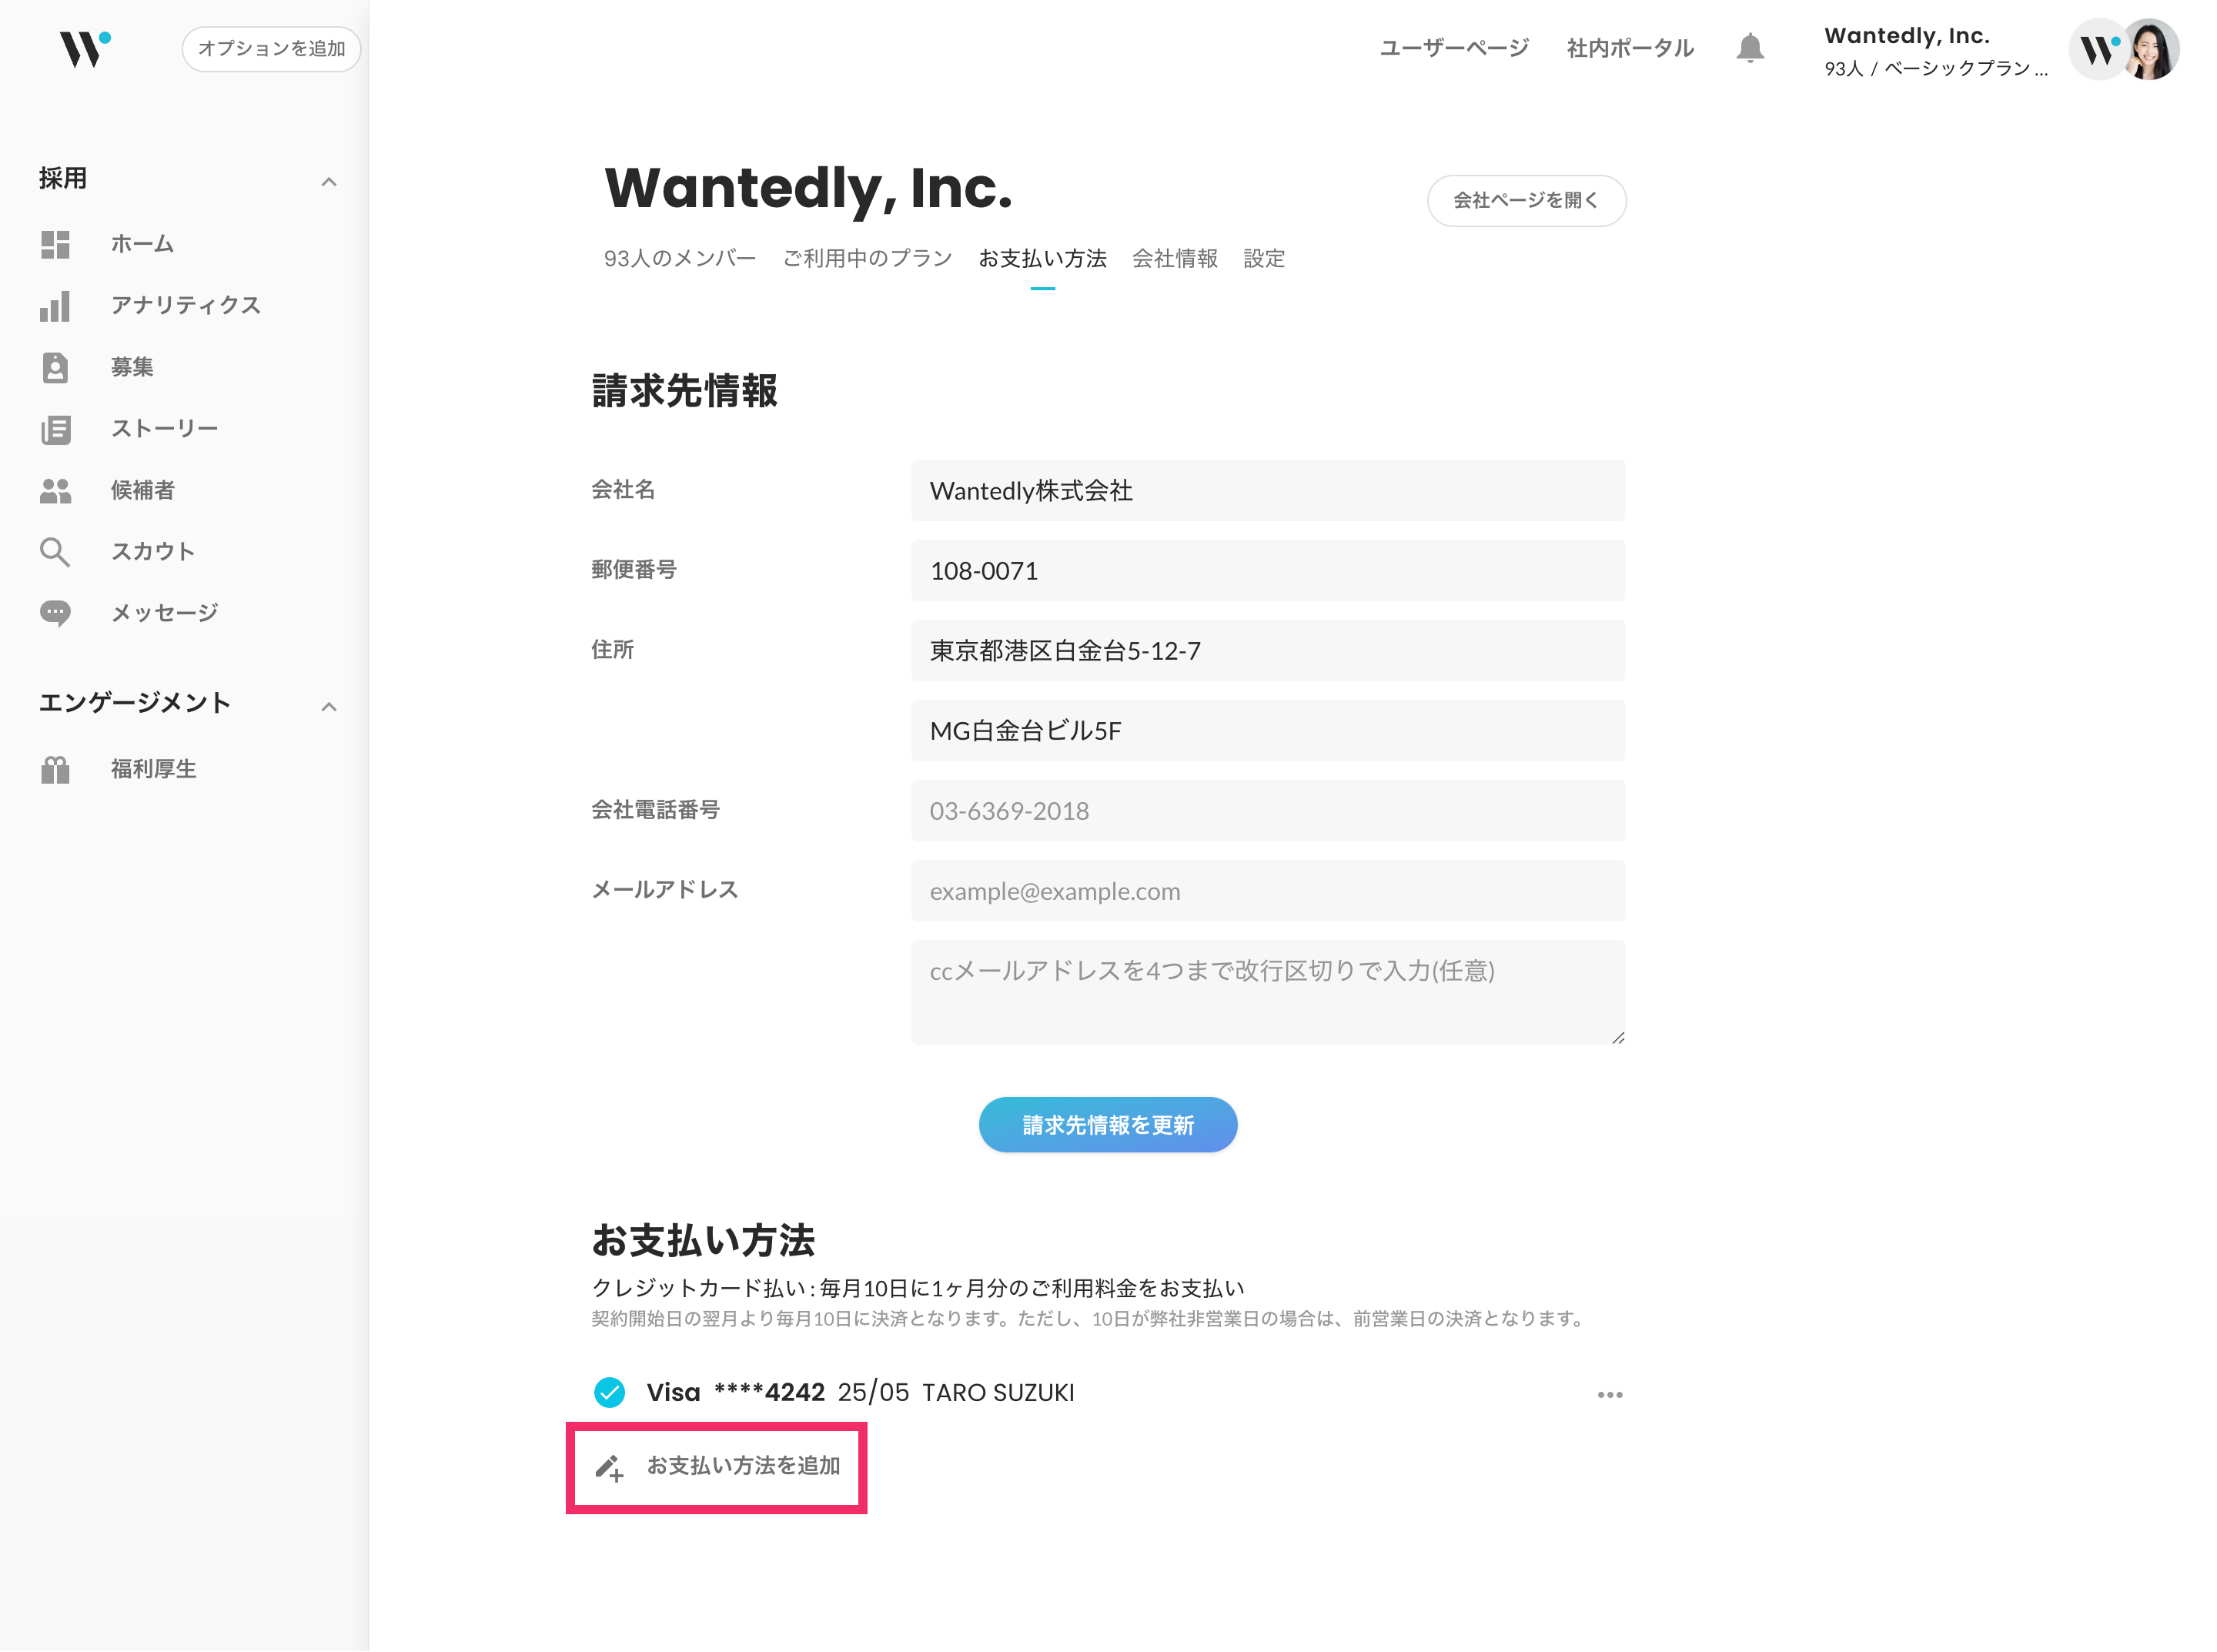
Task: Click the company W logo avatar
Action: pyautogui.click(x=2098, y=49)
